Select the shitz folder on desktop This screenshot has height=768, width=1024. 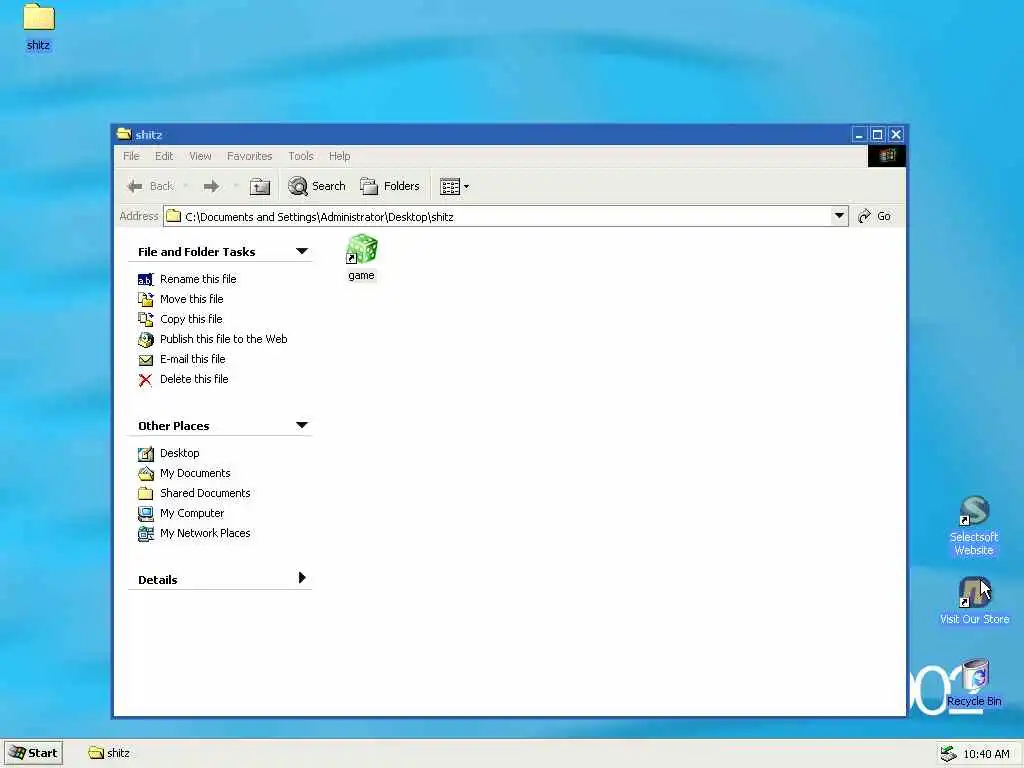click(39, 27)
